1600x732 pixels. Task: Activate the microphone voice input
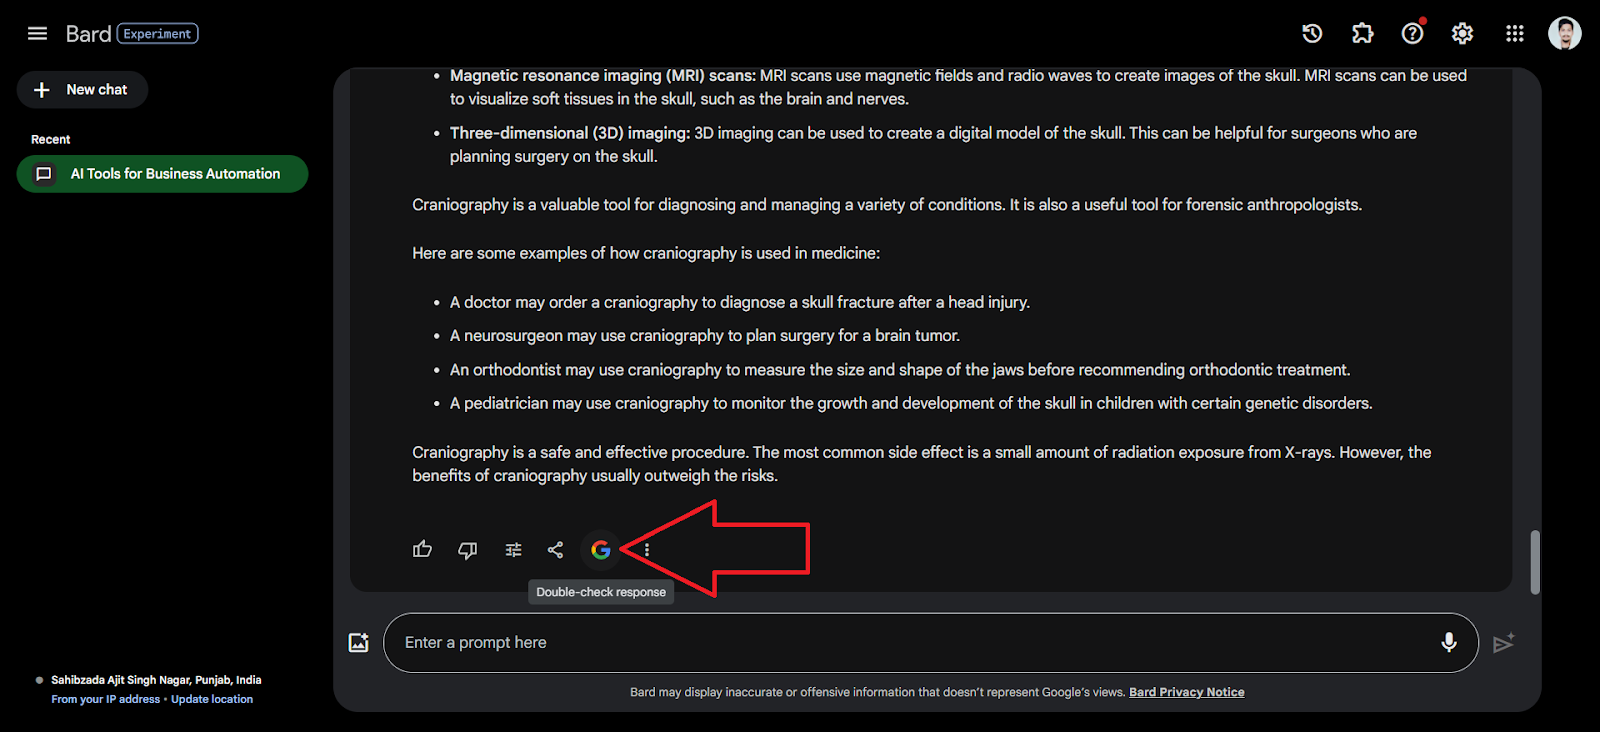(1448, 642)
